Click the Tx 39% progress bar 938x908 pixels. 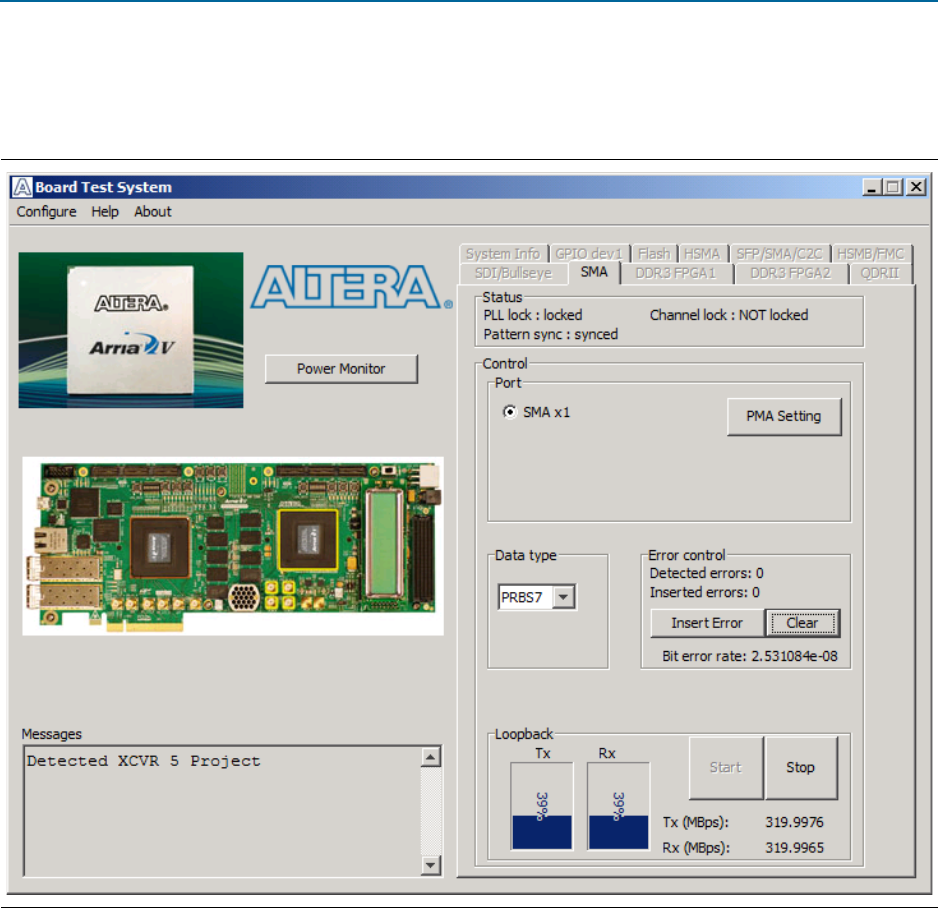tap(542, 806)
